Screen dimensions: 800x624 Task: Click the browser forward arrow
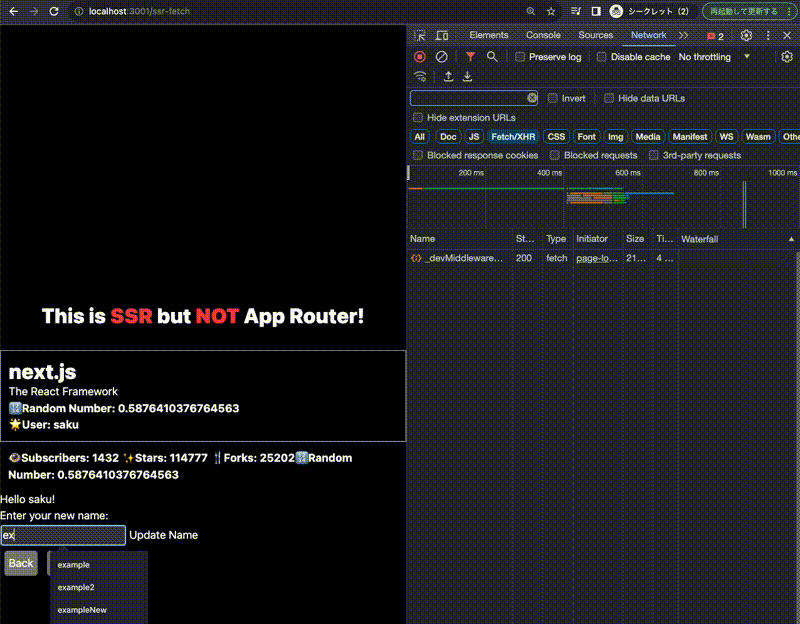[x=34, y=11]
